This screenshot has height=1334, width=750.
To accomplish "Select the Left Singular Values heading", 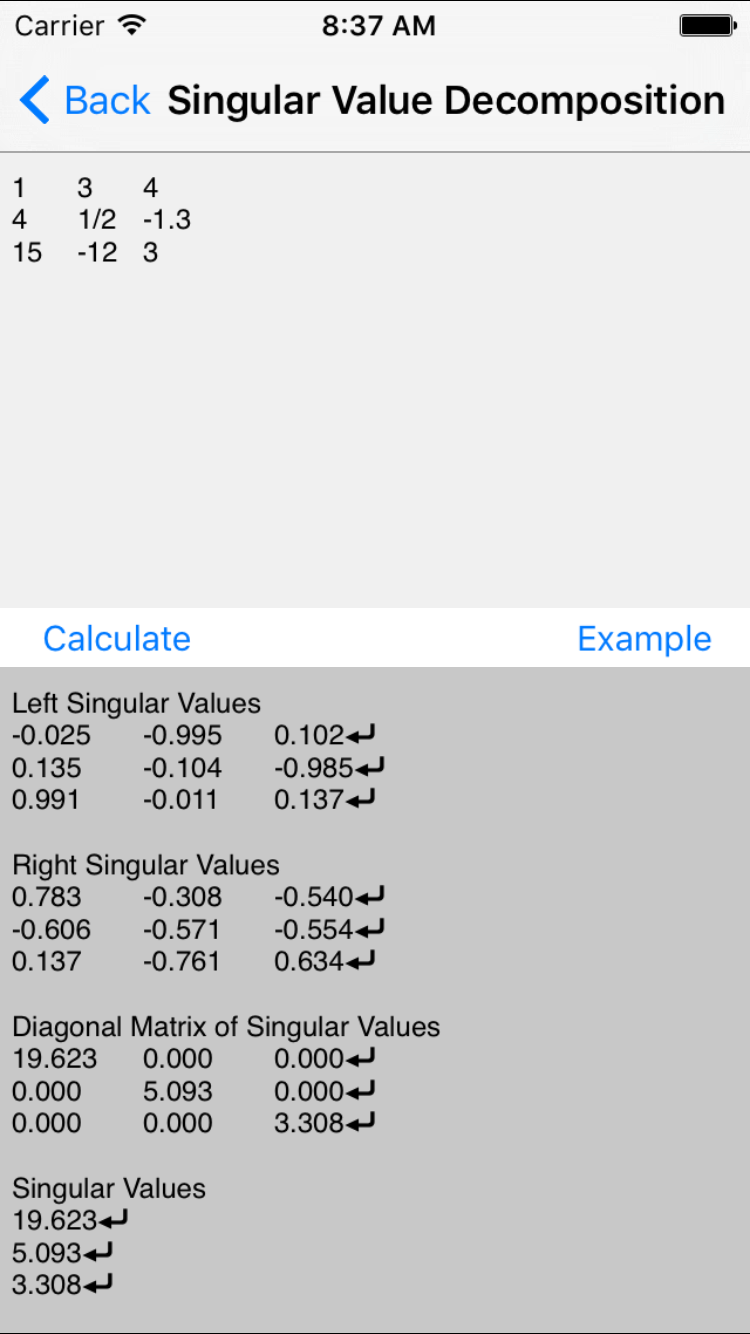I will (136, 703).
